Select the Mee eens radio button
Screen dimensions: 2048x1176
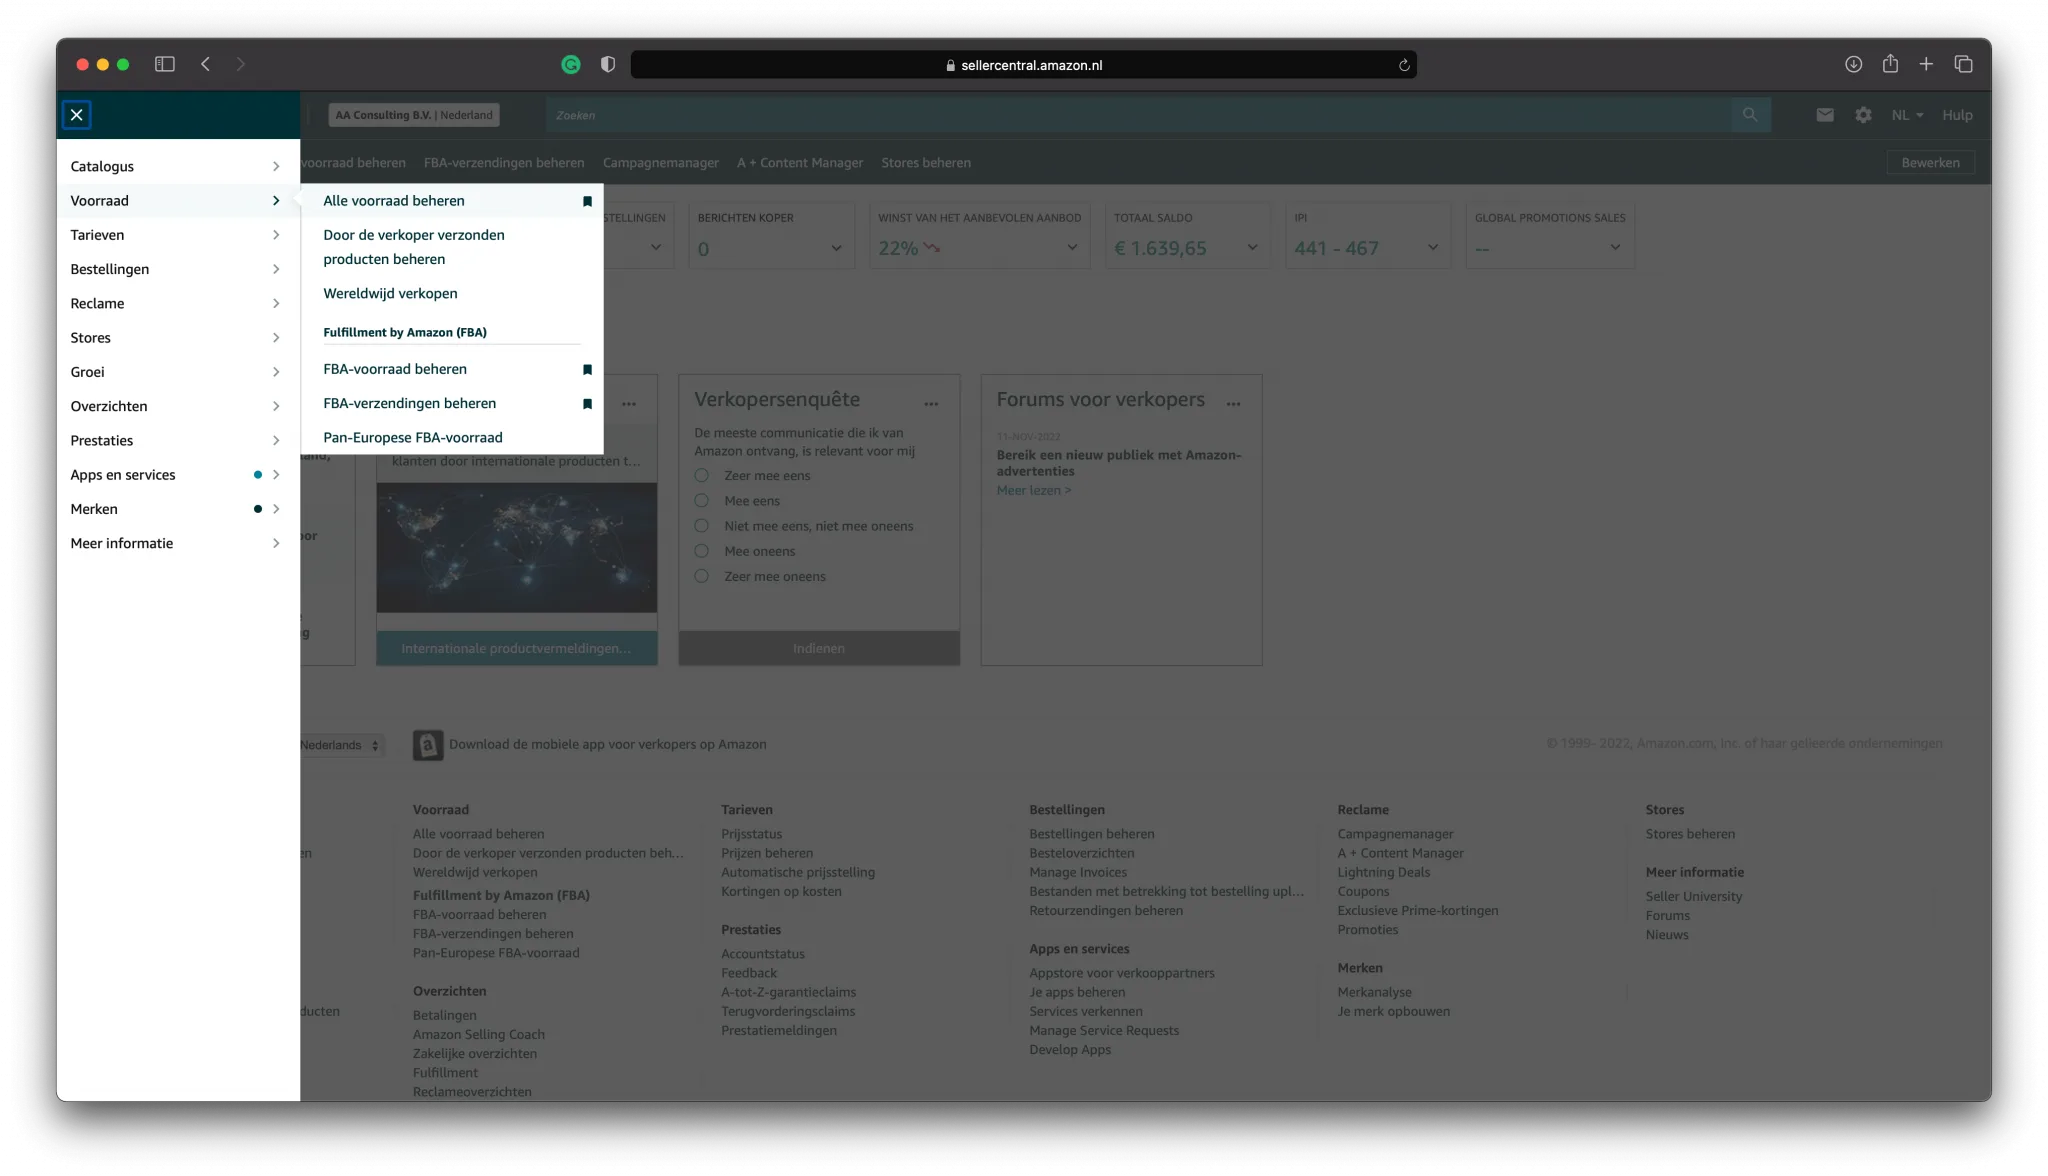pos(702,501)
